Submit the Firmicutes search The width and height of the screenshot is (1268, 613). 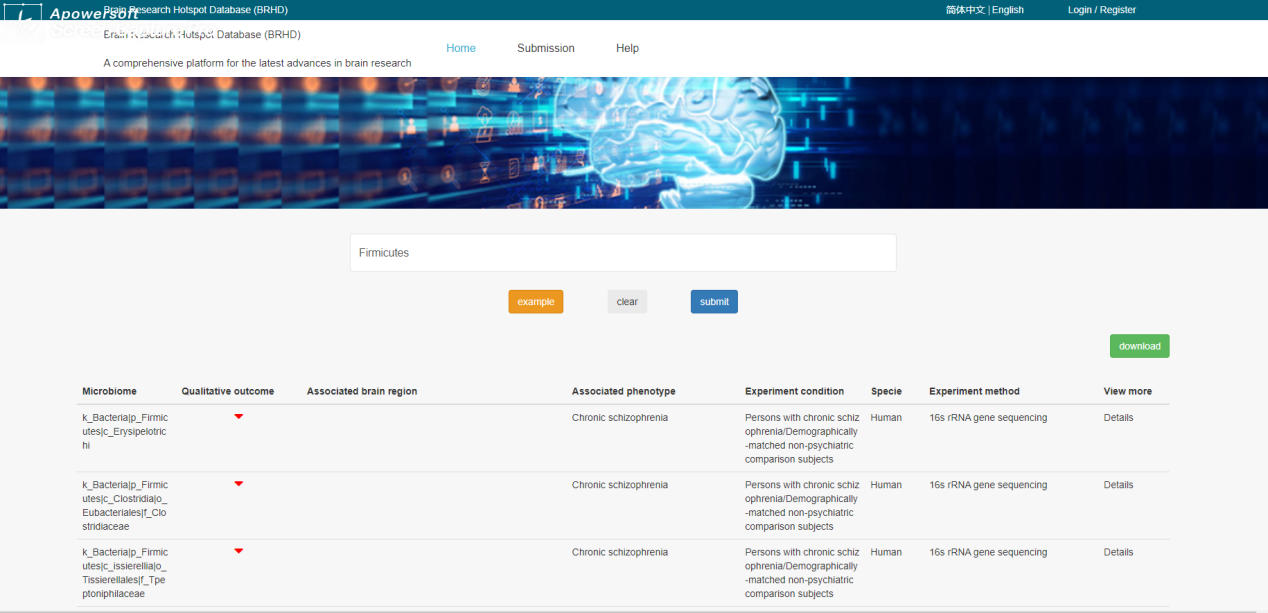coord(714,302)
